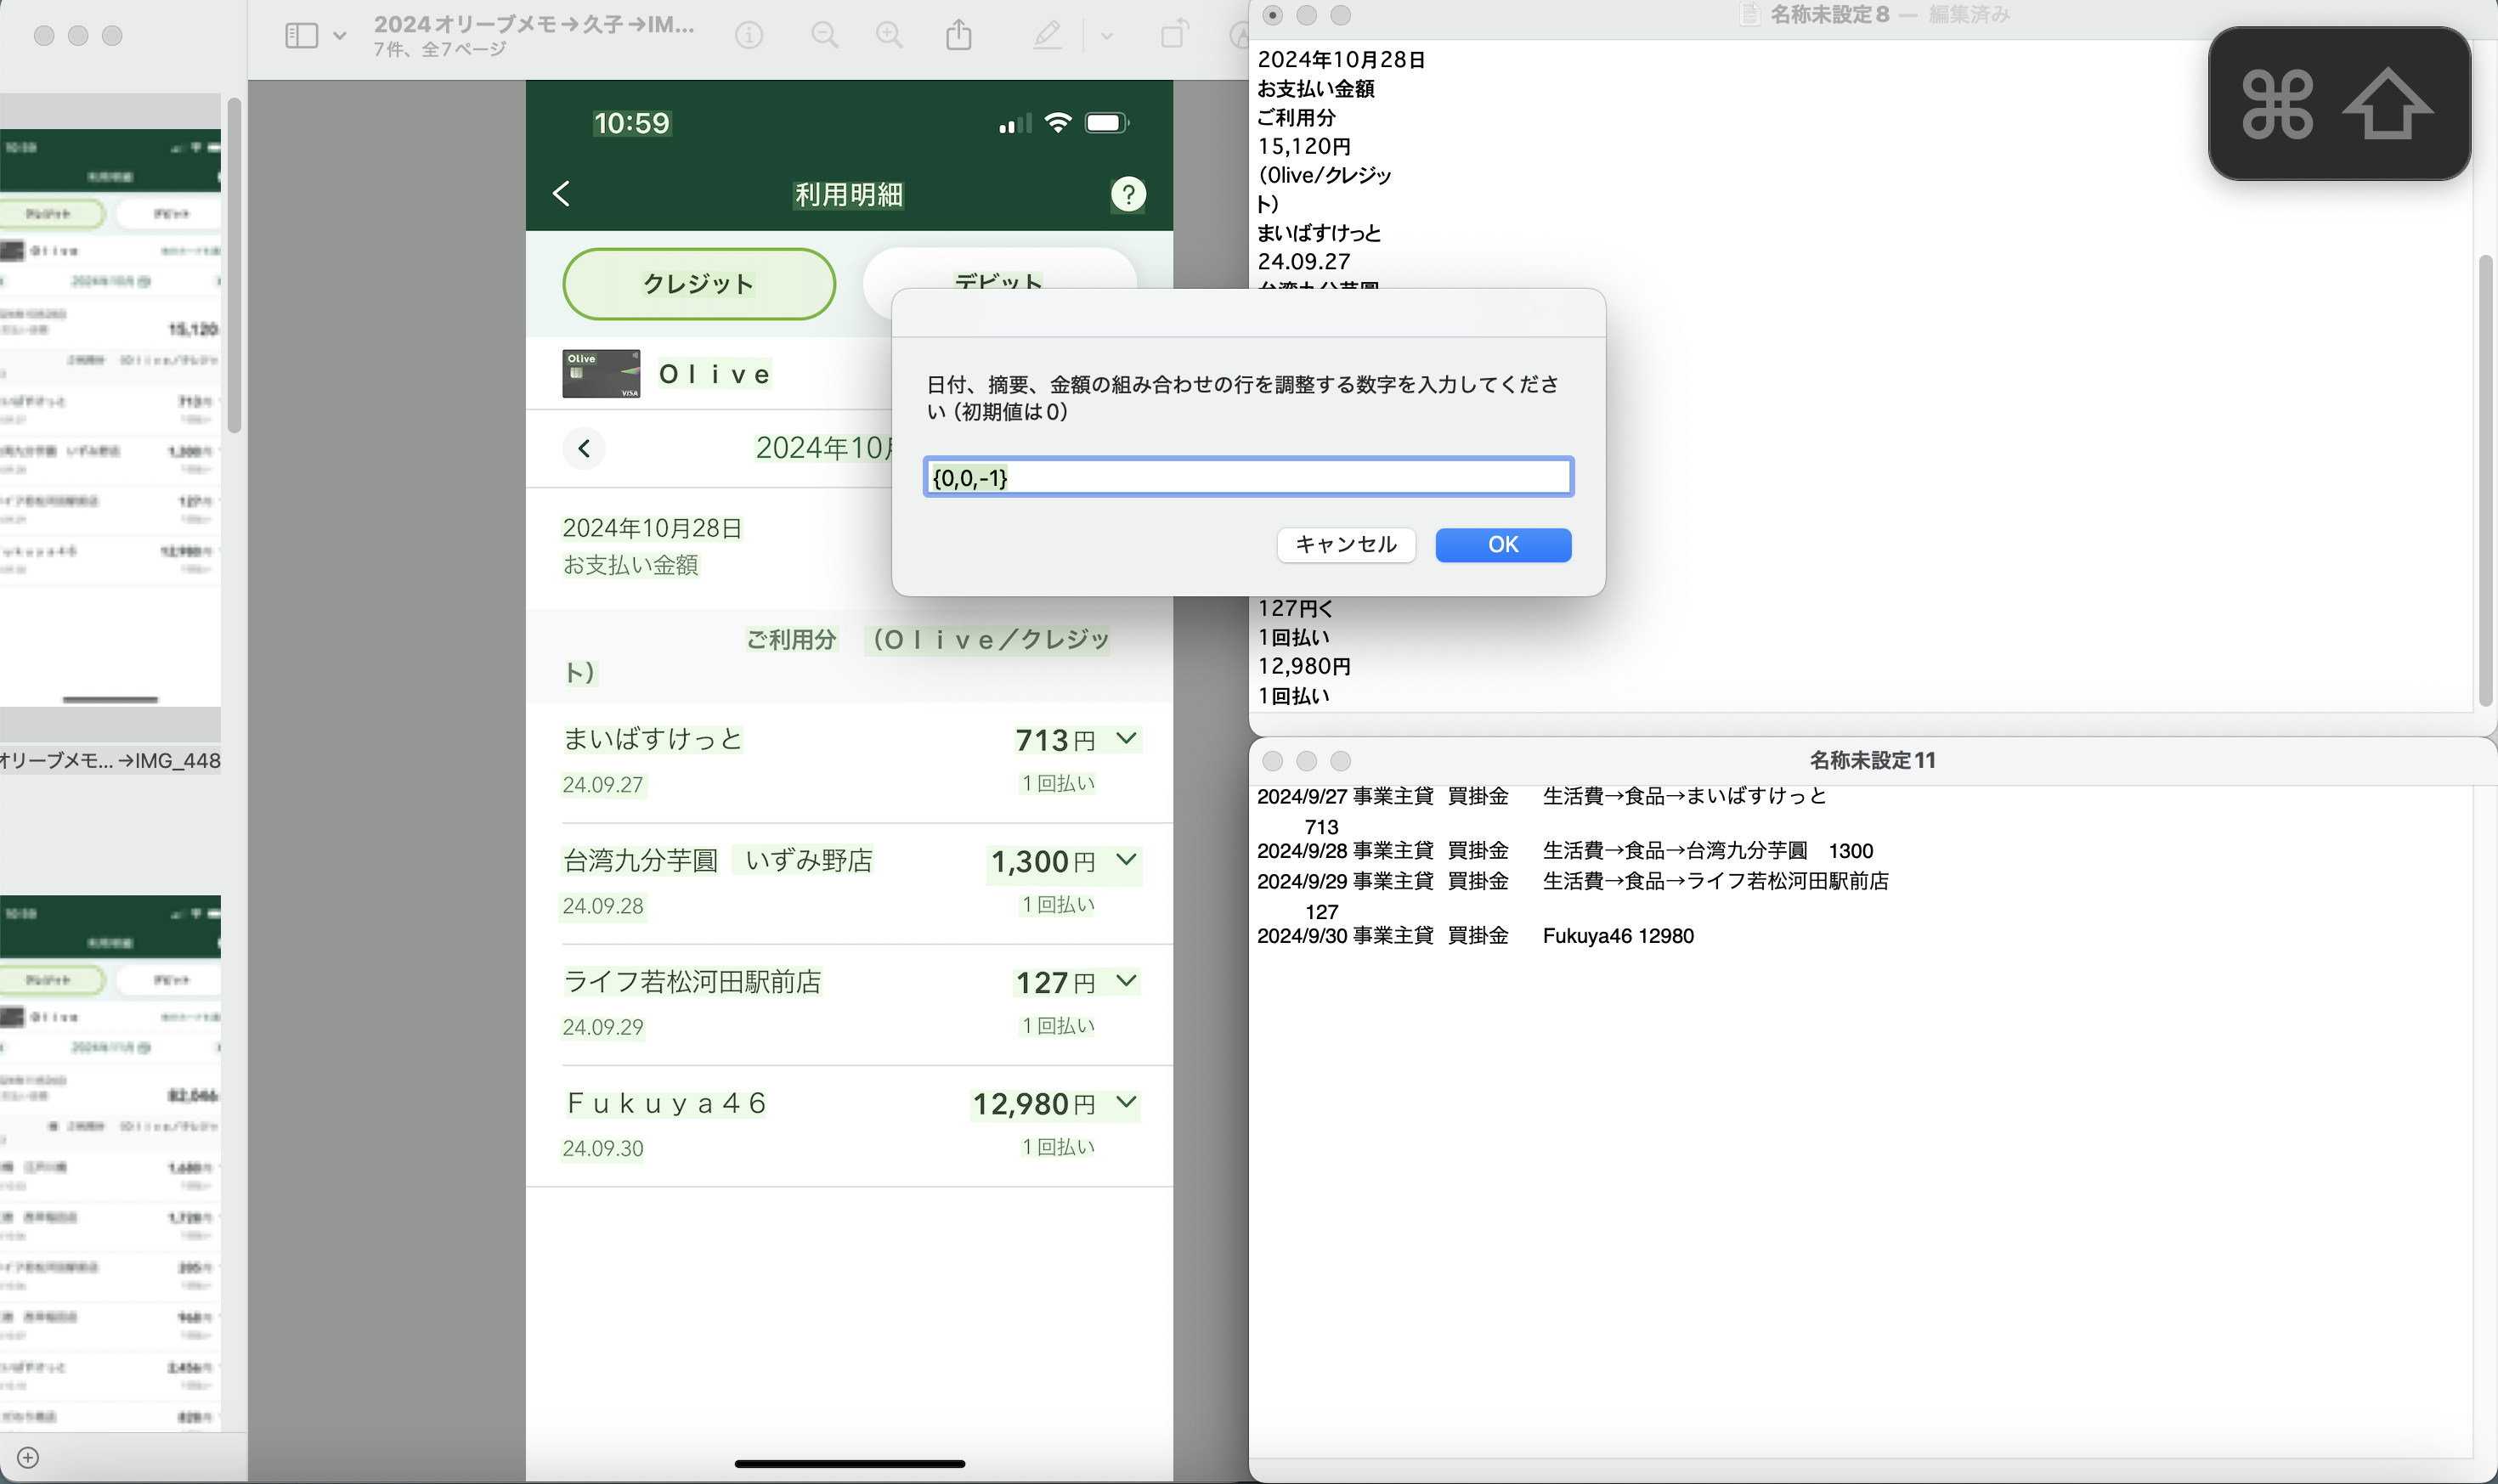Click the zoom out magnifier icon

(824, 36)
